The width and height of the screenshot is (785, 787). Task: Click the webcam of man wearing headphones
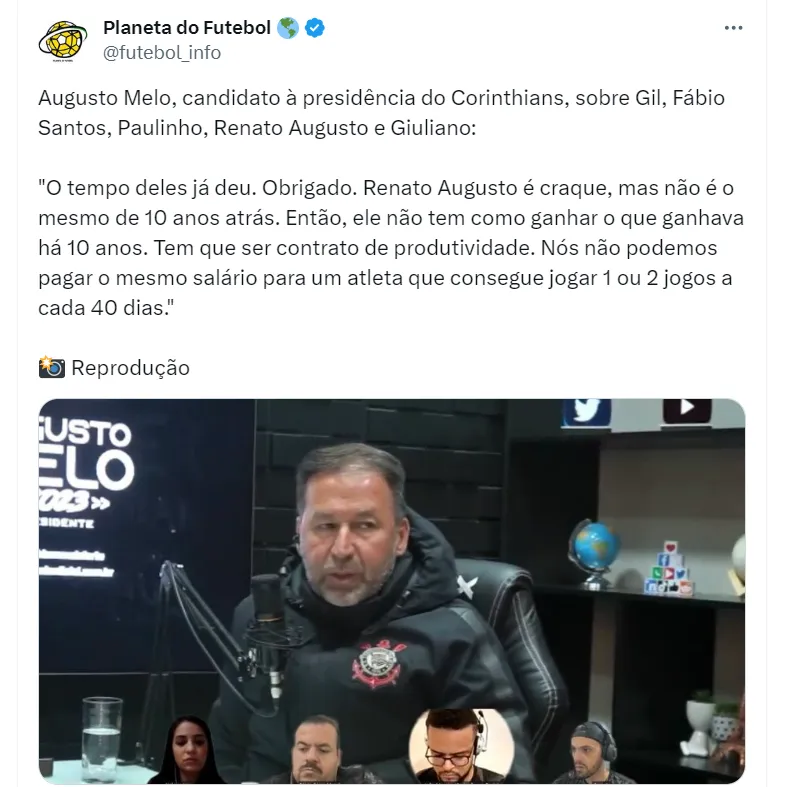pyautogui.click(x=593, y=751)
